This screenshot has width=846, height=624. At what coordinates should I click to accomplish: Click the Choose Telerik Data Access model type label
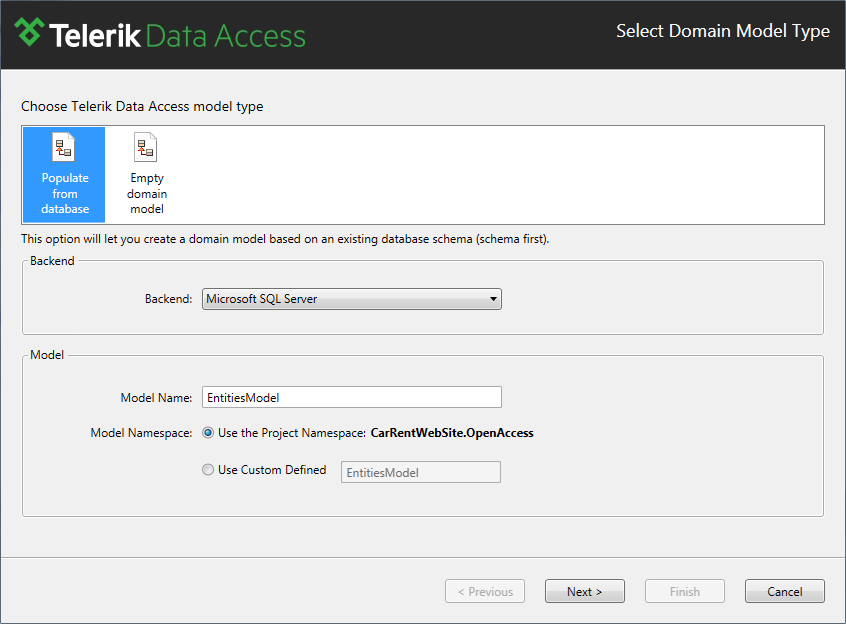(x=142, y=106)
